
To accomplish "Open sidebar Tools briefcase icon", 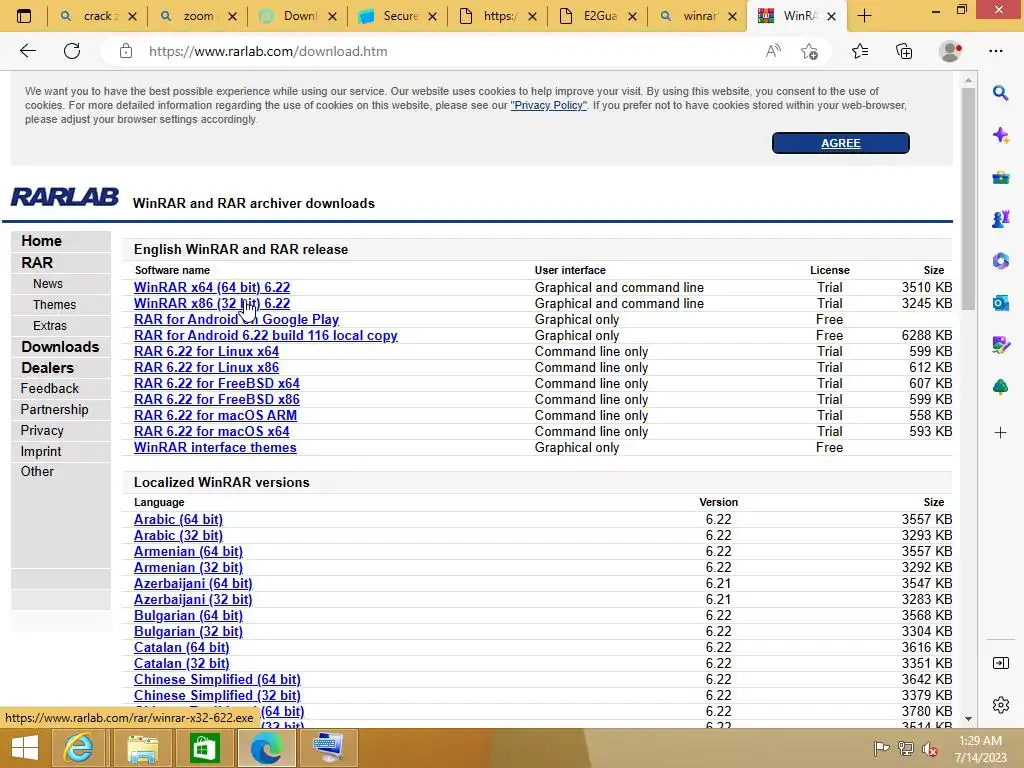I will coord(1000,177).
